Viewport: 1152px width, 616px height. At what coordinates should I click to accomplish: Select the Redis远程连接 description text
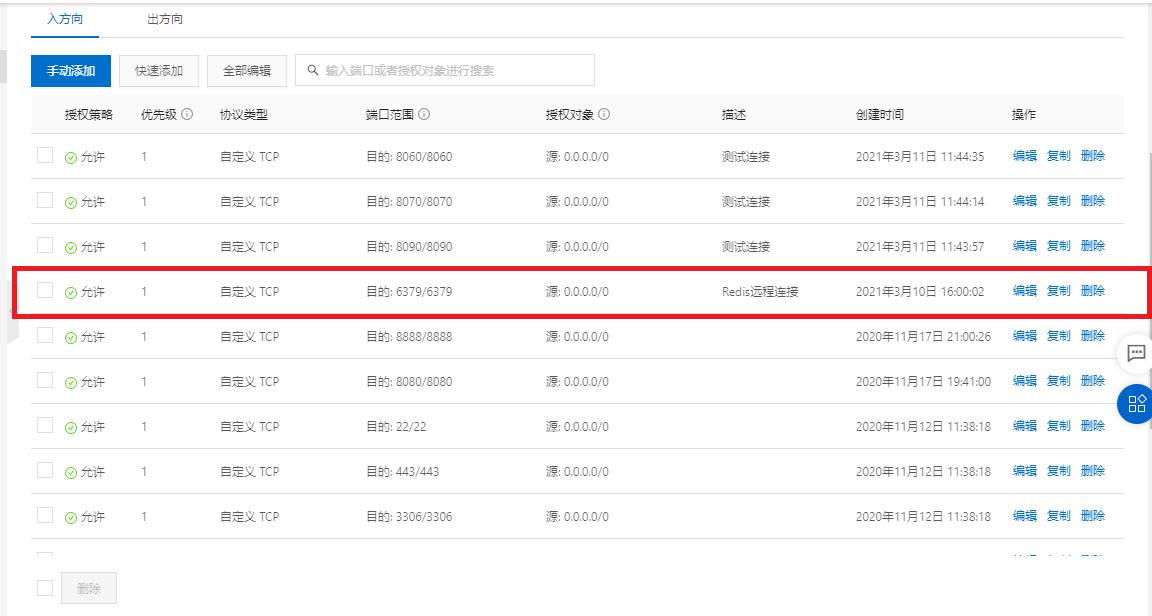pyautogui.click(x=760, y=292)
